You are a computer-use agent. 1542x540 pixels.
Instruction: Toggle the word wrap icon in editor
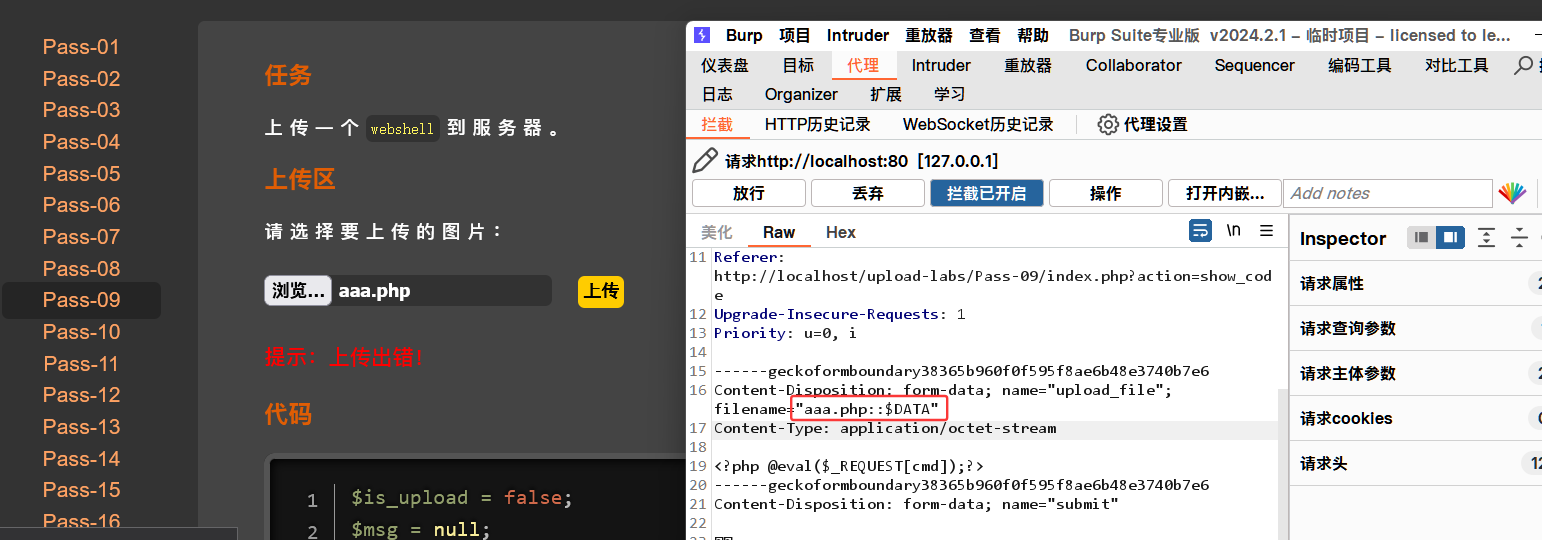pyautogui.click(x=1200, y=231)
